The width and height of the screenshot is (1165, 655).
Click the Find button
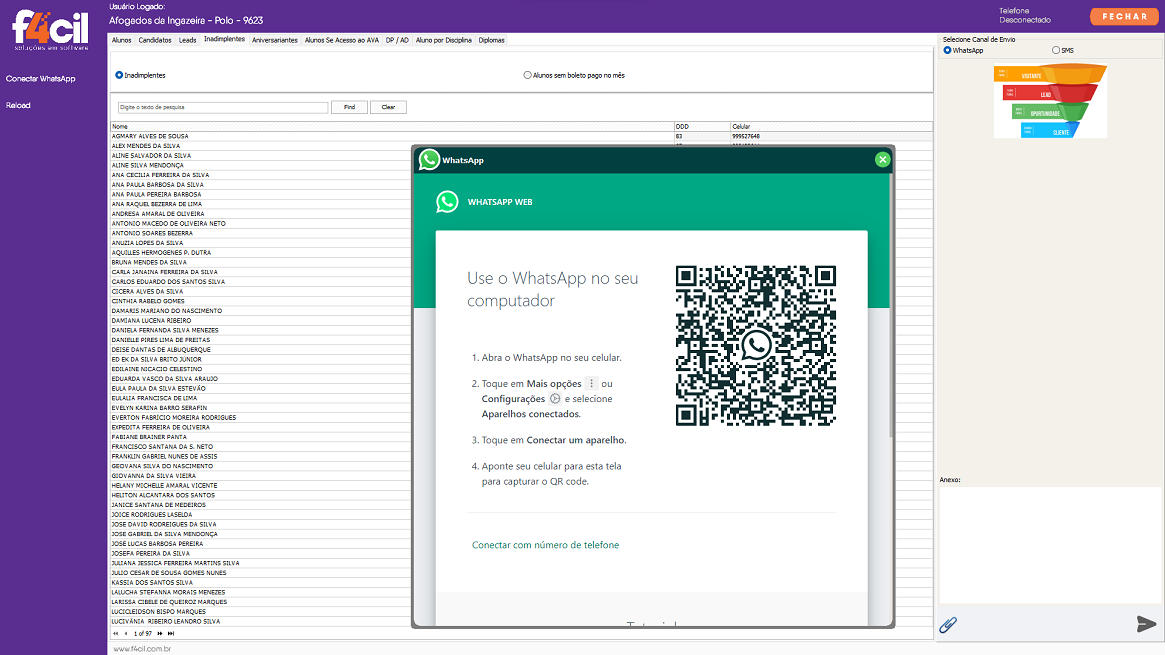click(x=349, y=107)
